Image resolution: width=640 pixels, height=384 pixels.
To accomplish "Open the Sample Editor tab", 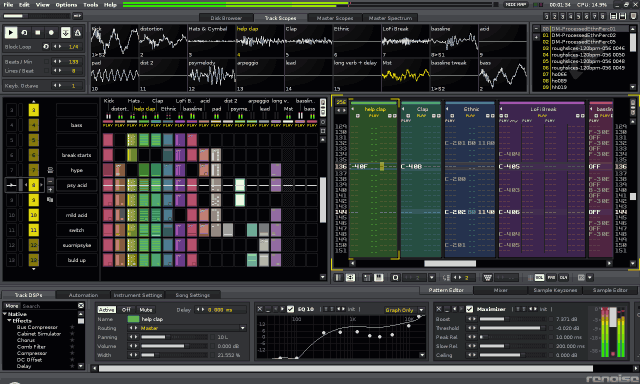I will pyautogui.click(x=610, y=290).
